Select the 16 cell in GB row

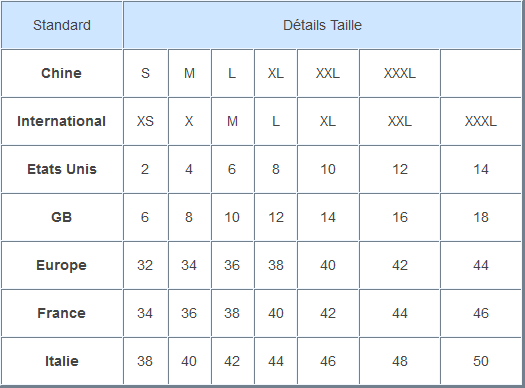[399, 217]
